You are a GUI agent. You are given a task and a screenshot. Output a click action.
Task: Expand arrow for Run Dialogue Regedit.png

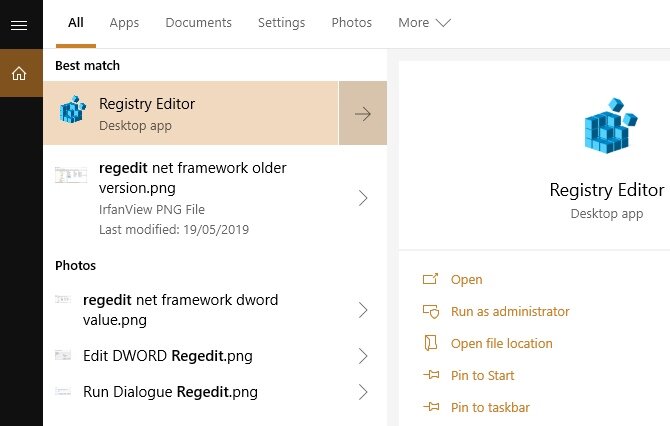tap(363, 392)
